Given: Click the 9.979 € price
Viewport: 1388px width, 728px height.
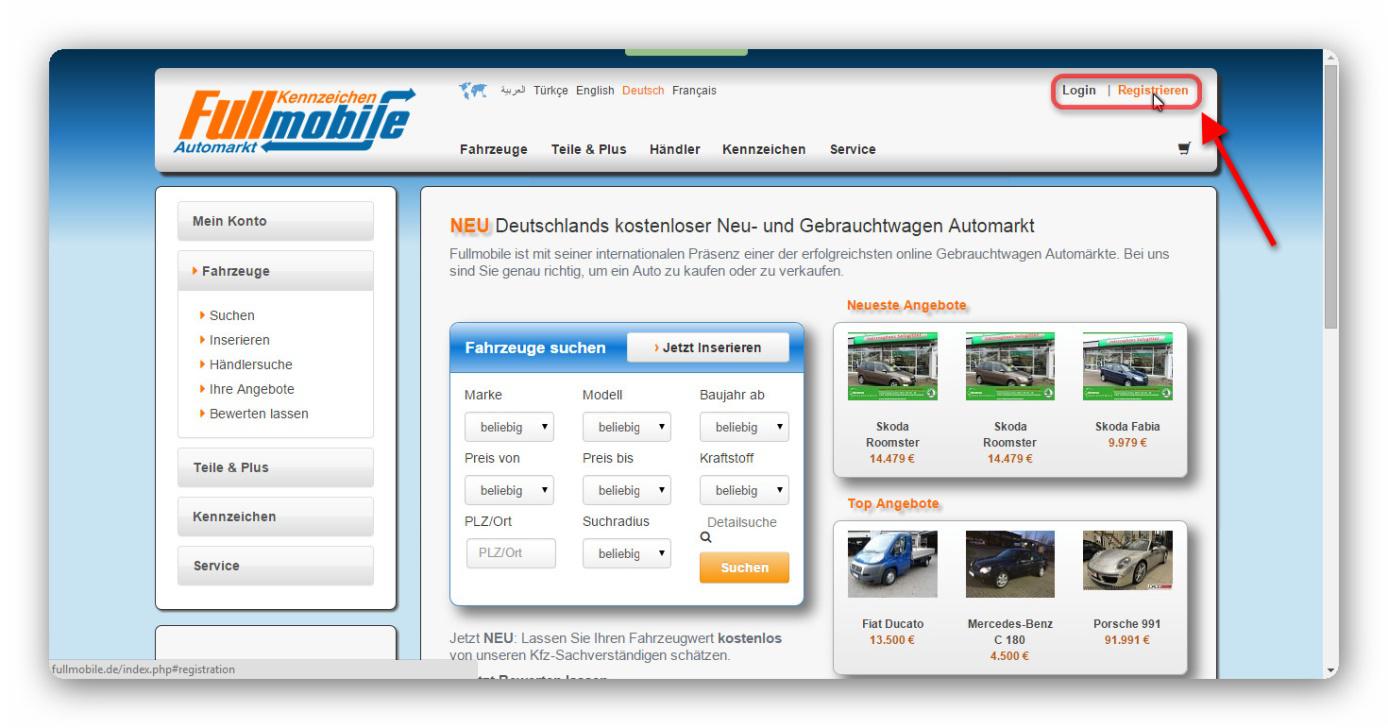Looking at the screenshot, I should coord(1128,442).
